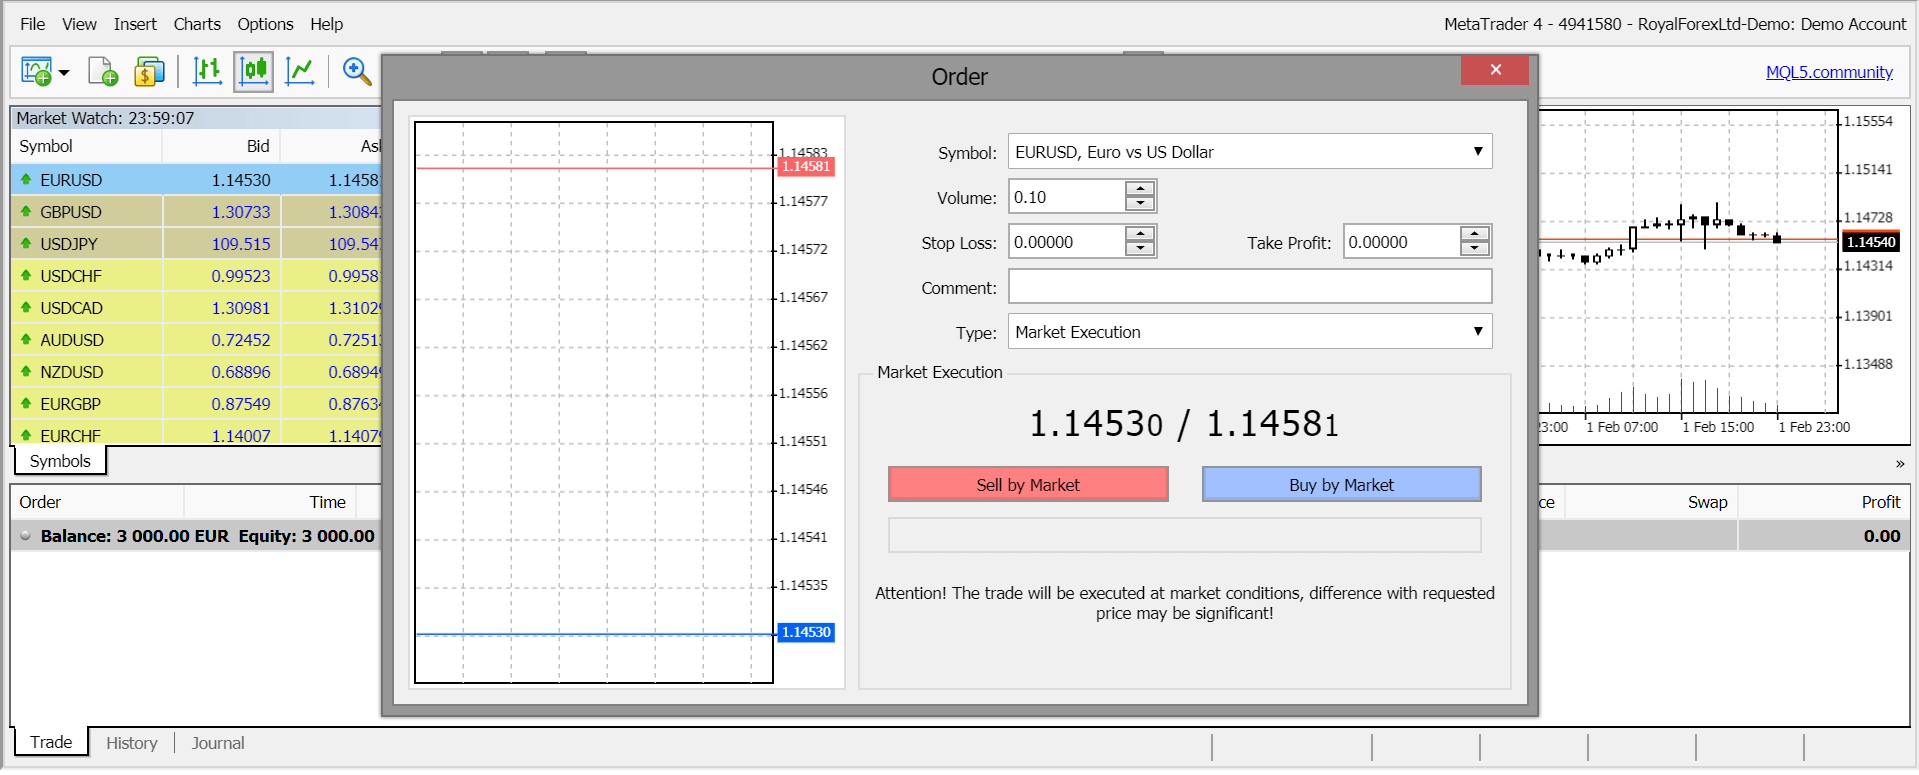The height and width of the screenshot is (775, 1919).
Task: Select GBPUSD row in Market Watch
Action: [x=196, y=212]
